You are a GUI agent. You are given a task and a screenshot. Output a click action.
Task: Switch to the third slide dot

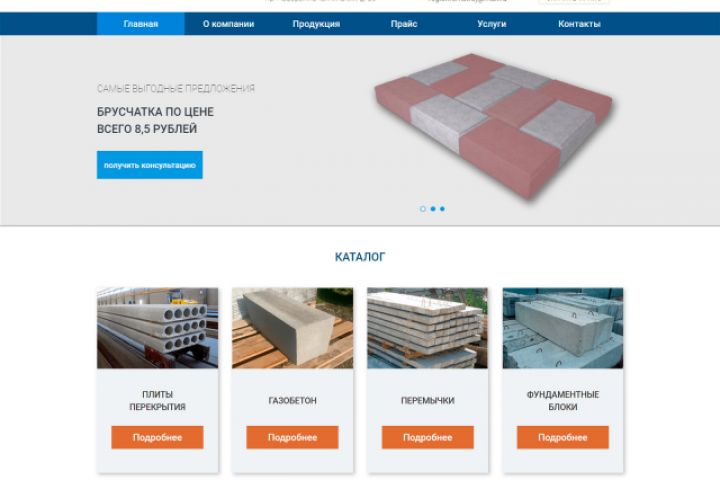[442, 209]
